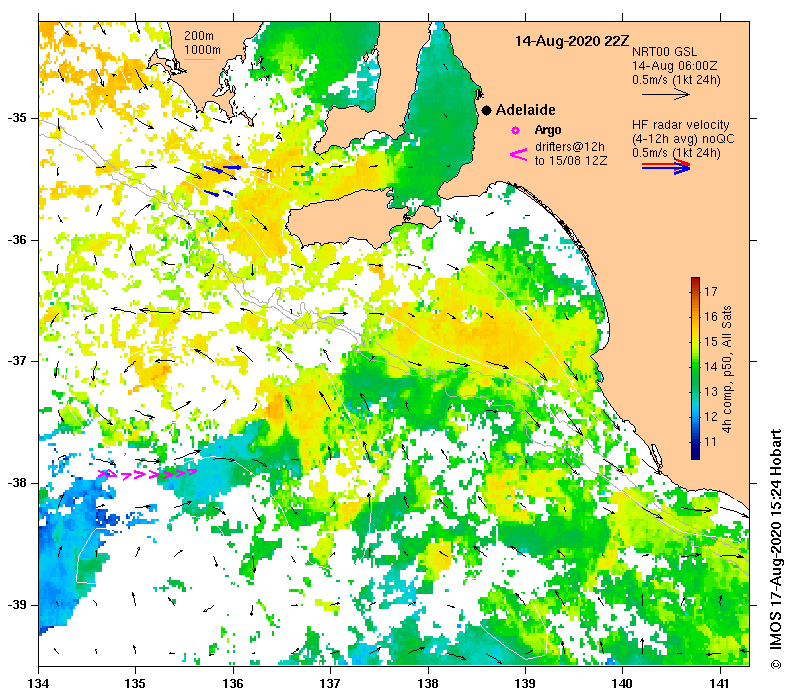The width and height of the screenshot is (791, 700).
Task: Click the 17 value on the color scale
Action: tap(711, 291)
